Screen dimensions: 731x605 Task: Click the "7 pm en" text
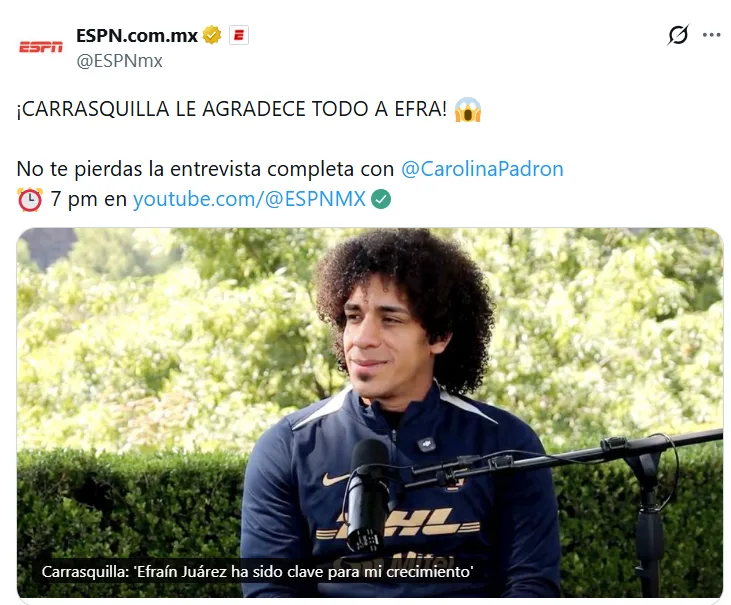(x=89, y=199)
